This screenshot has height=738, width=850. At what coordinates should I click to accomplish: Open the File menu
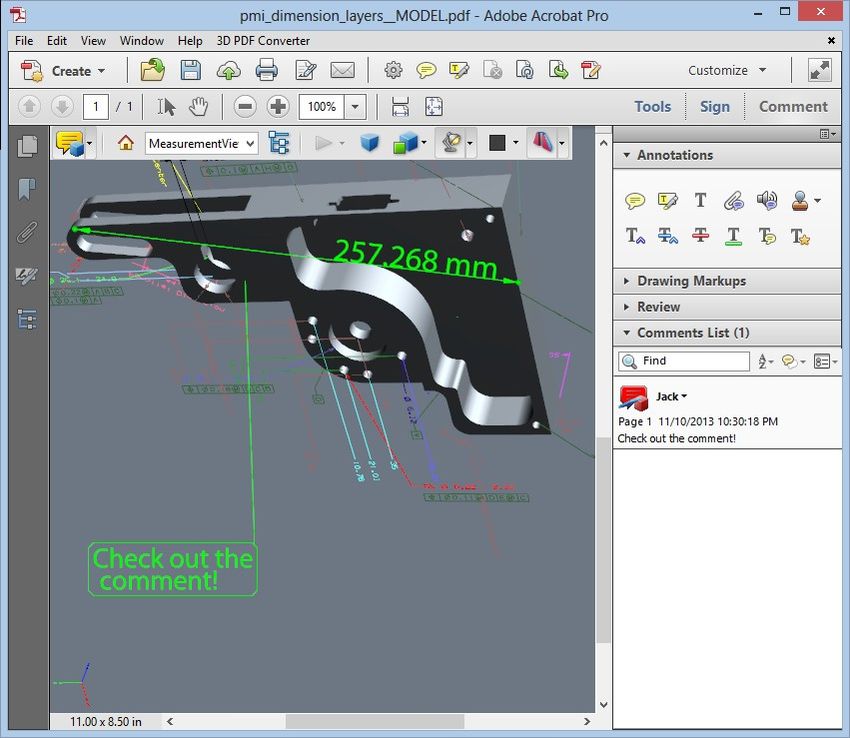[x=24, y=41]
